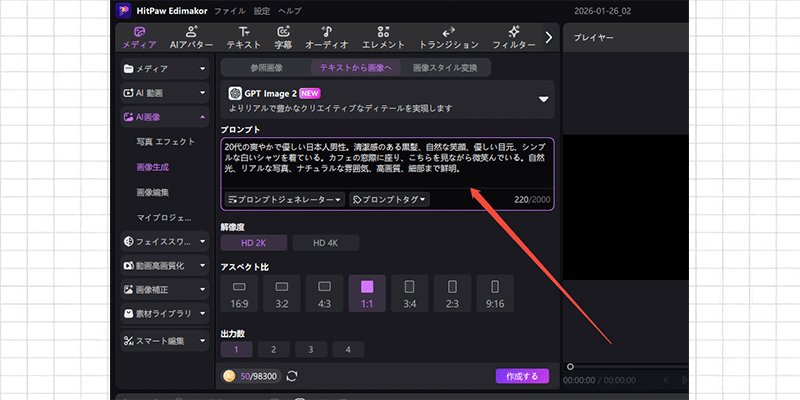
Task: Choose 3:4 aspect ratio
Action: point(410,294)
